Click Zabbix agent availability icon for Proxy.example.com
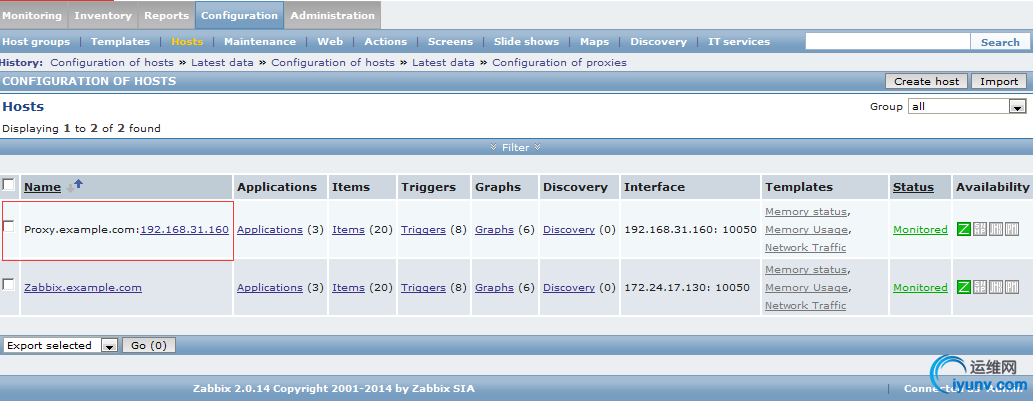 (963, 229)
